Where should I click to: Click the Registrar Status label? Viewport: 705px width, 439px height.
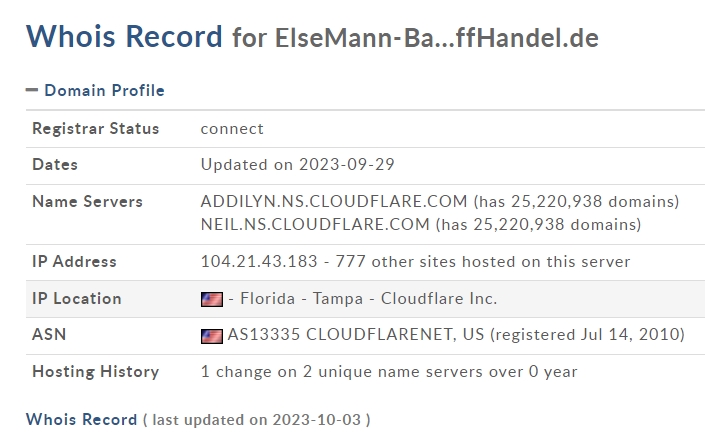96,129
